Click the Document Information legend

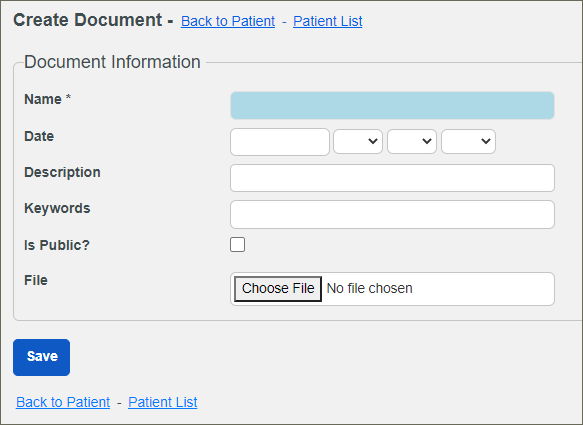(112, 62)
